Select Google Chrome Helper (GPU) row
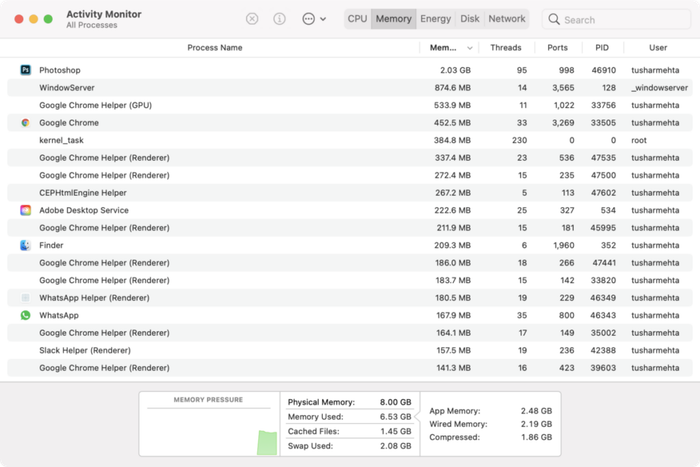 [350, 105]
